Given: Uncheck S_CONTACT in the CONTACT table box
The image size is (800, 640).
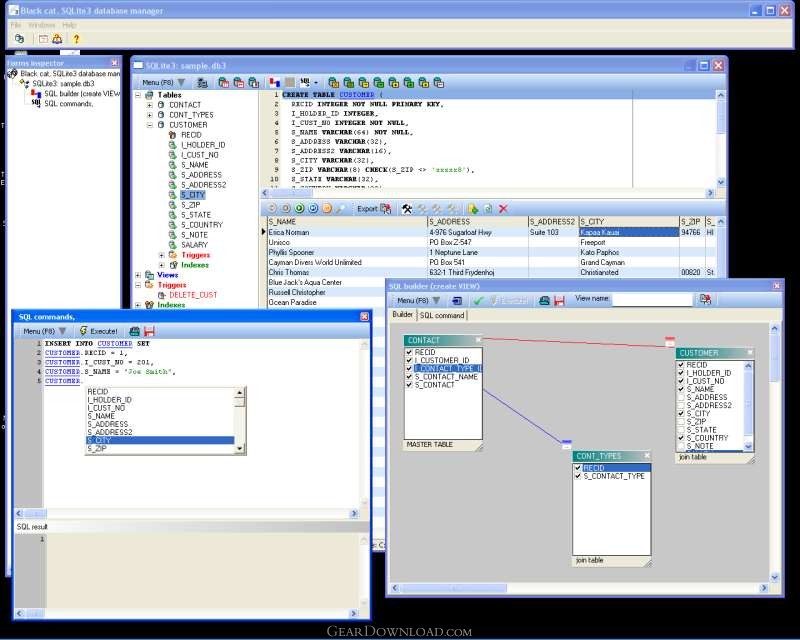Looking at the screenshot, I should [409, 385].
